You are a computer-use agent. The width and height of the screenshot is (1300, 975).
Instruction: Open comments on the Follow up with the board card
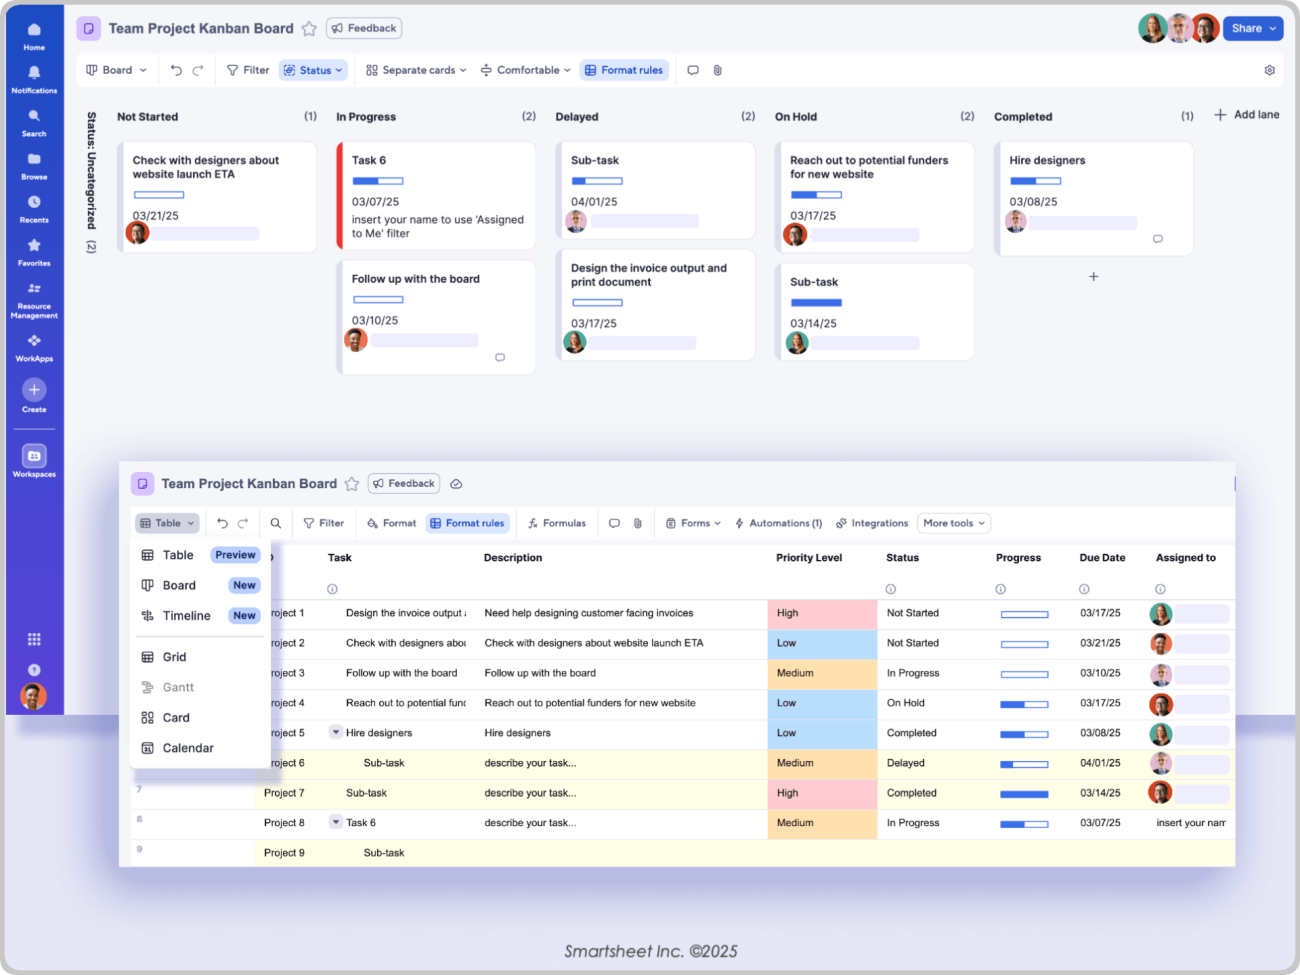coord(500,357)
